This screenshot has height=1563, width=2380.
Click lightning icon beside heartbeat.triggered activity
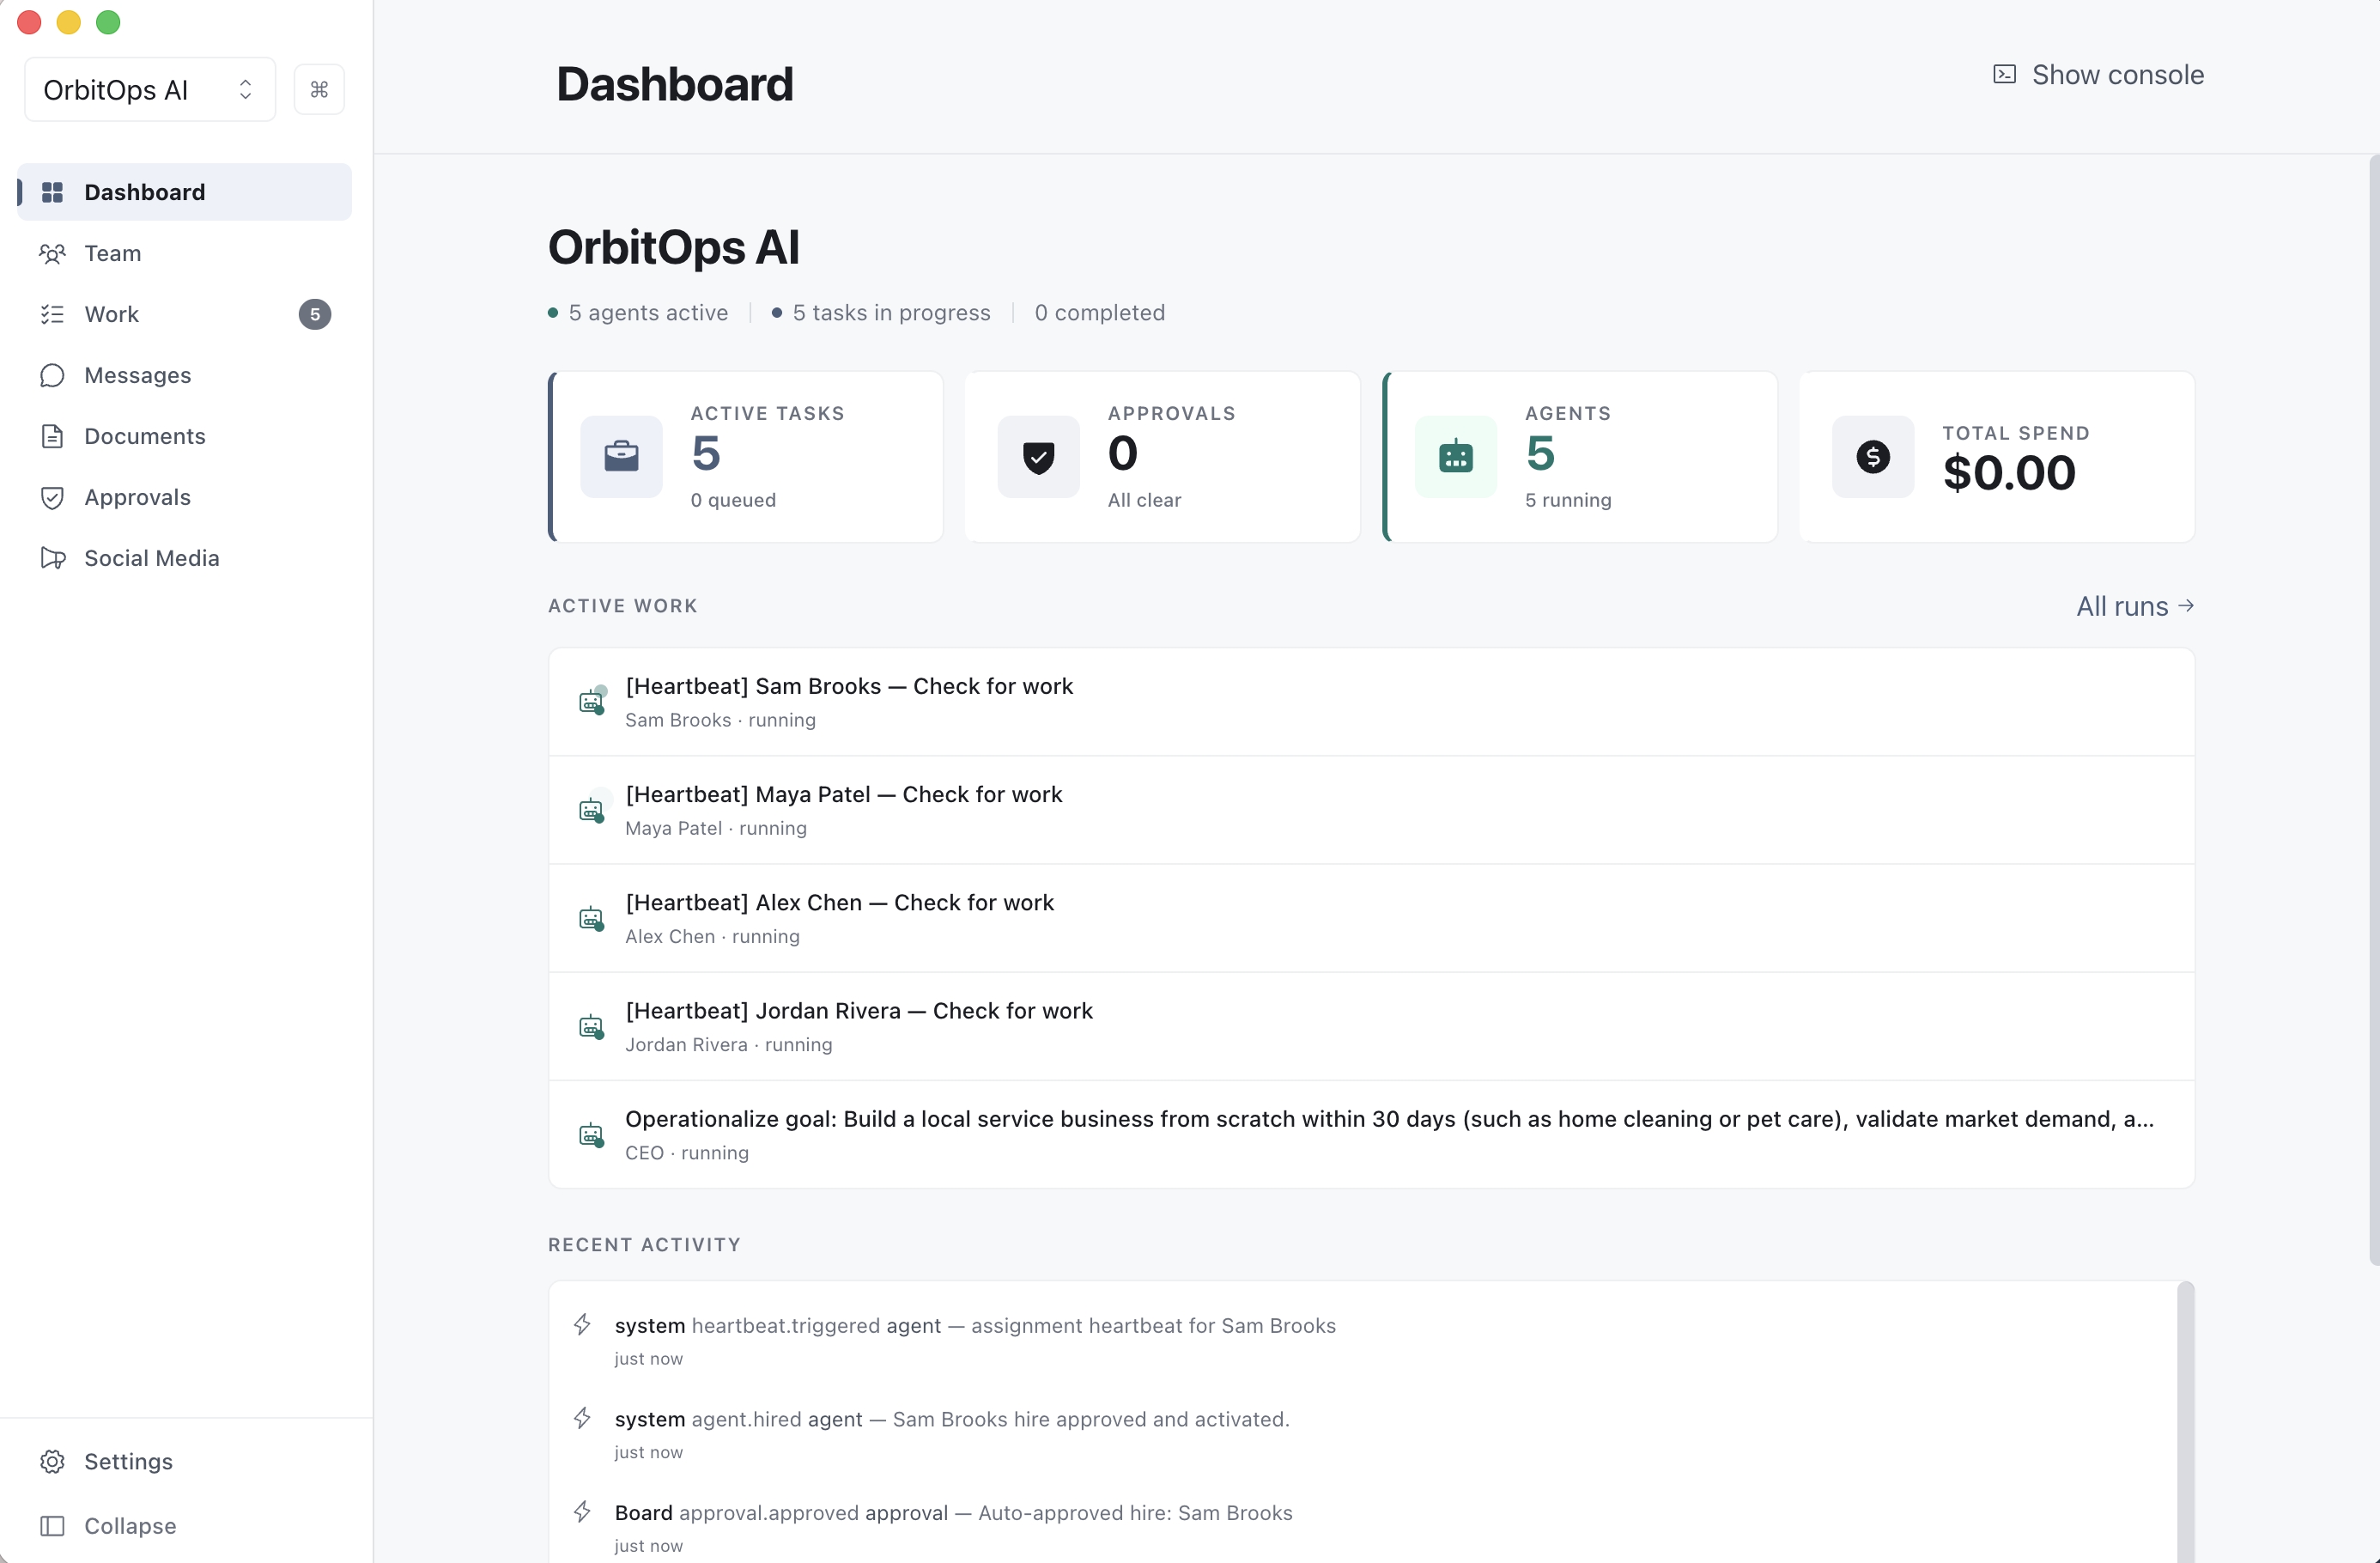pyautogui.click(x=582, y=1325)
